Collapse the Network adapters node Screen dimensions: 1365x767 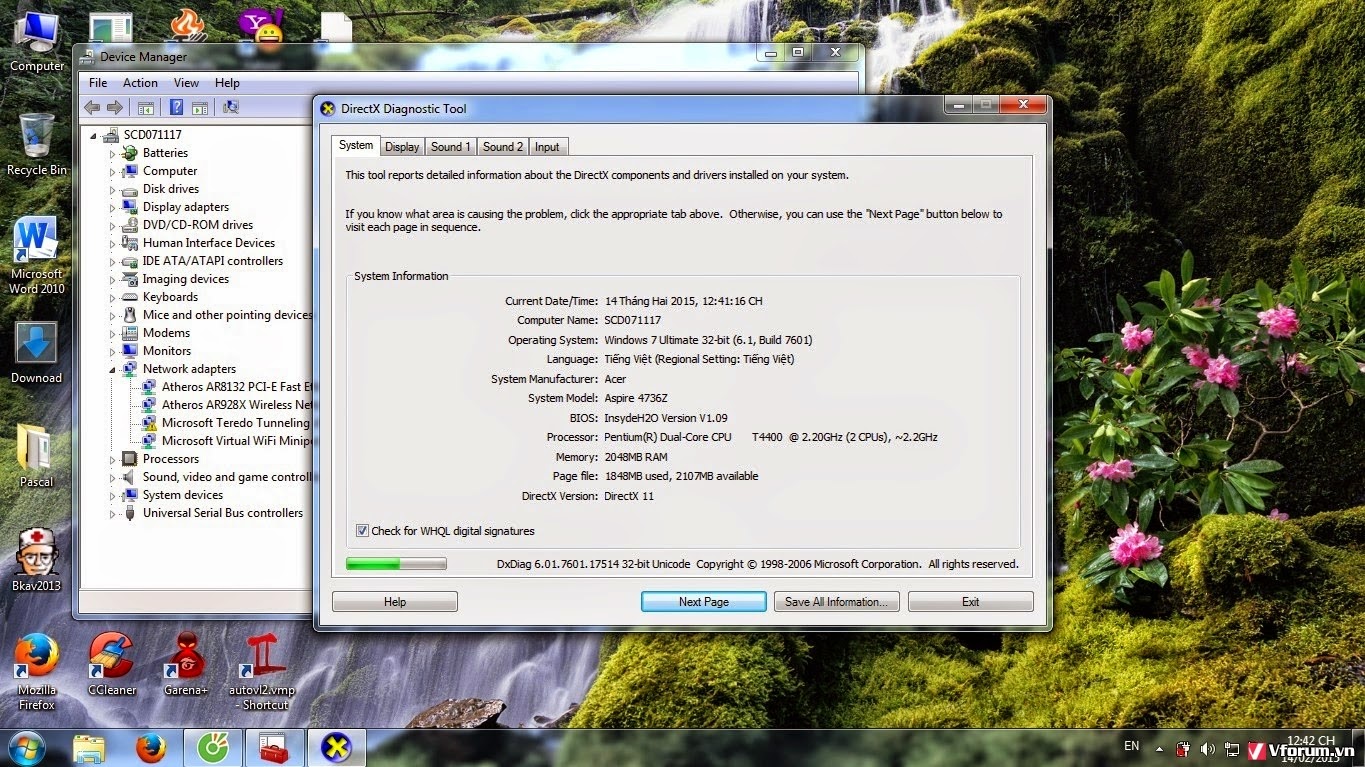point(113,369)
